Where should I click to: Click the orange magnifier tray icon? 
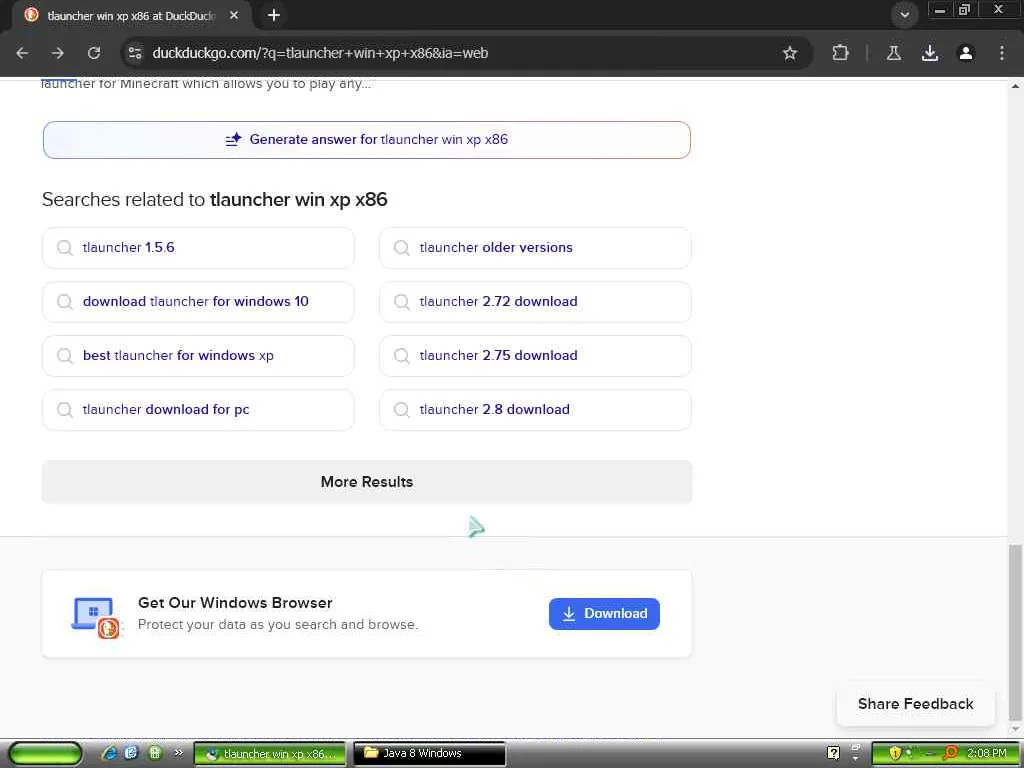tap(950, 753)
